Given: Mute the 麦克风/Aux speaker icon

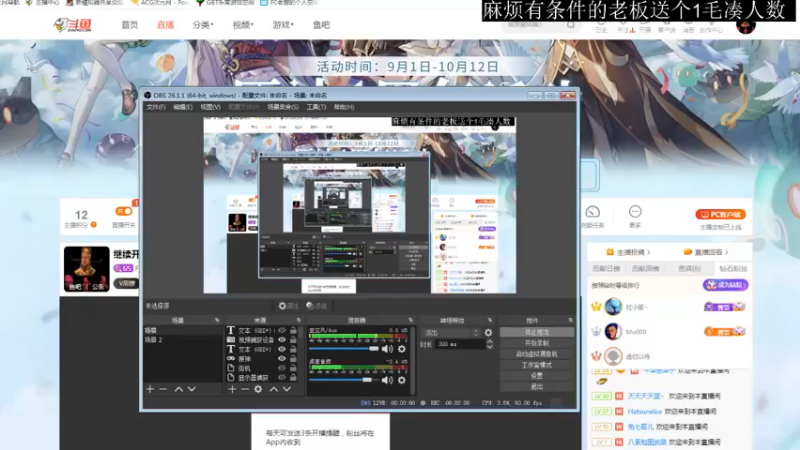Looking at the screenshot, I should point(387,349).
